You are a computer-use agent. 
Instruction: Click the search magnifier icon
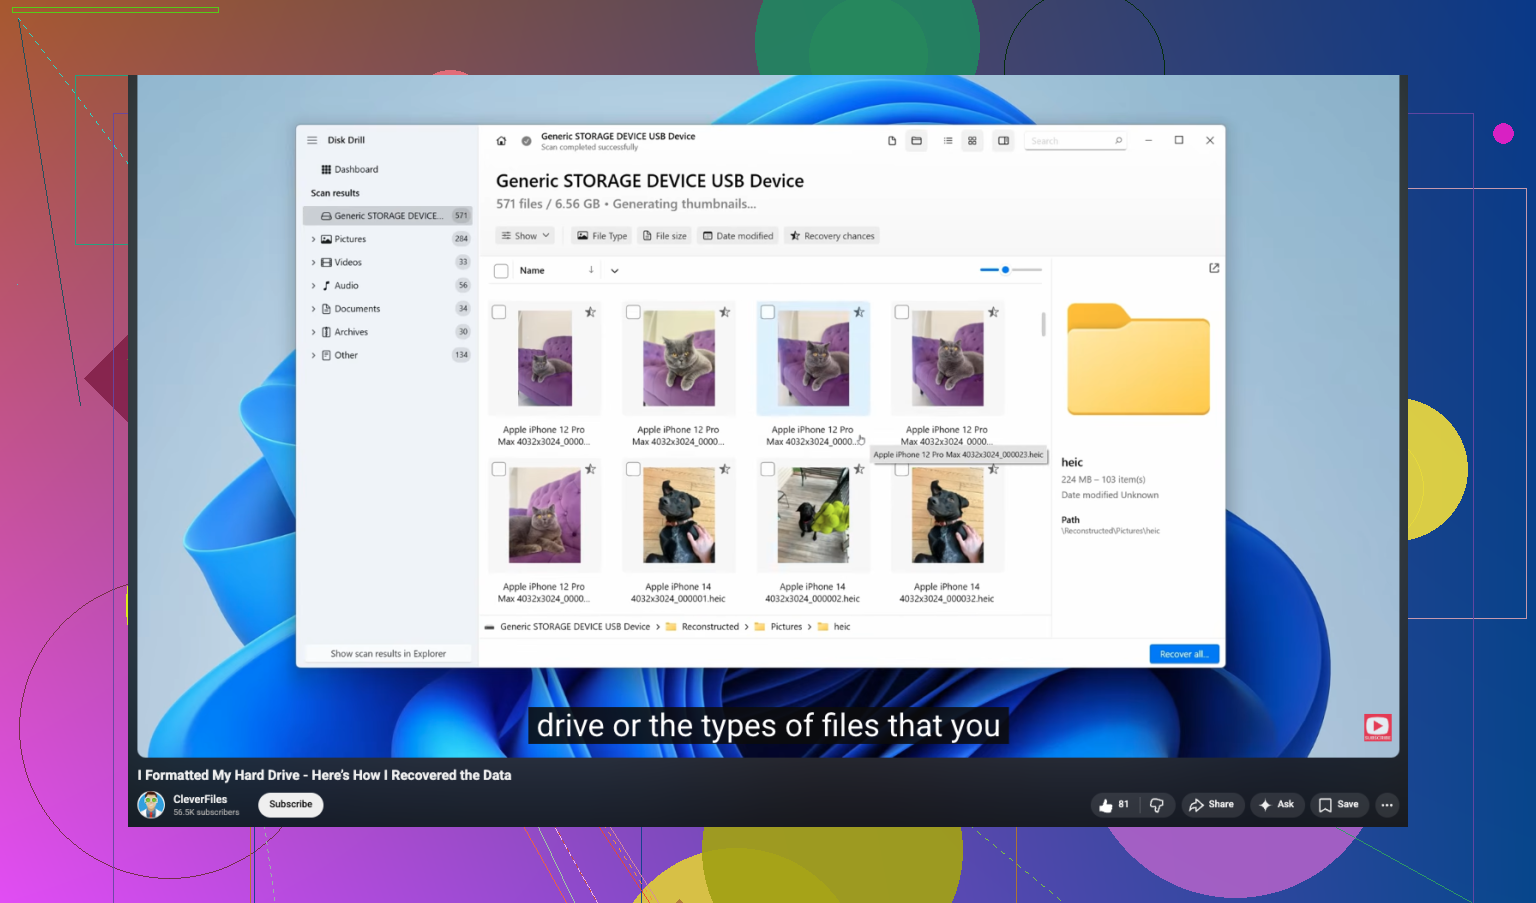pyautogui.click(x=1118, y=141)
